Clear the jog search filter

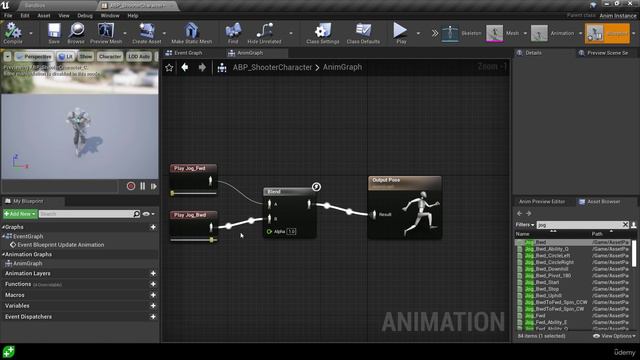pos(625,224)
